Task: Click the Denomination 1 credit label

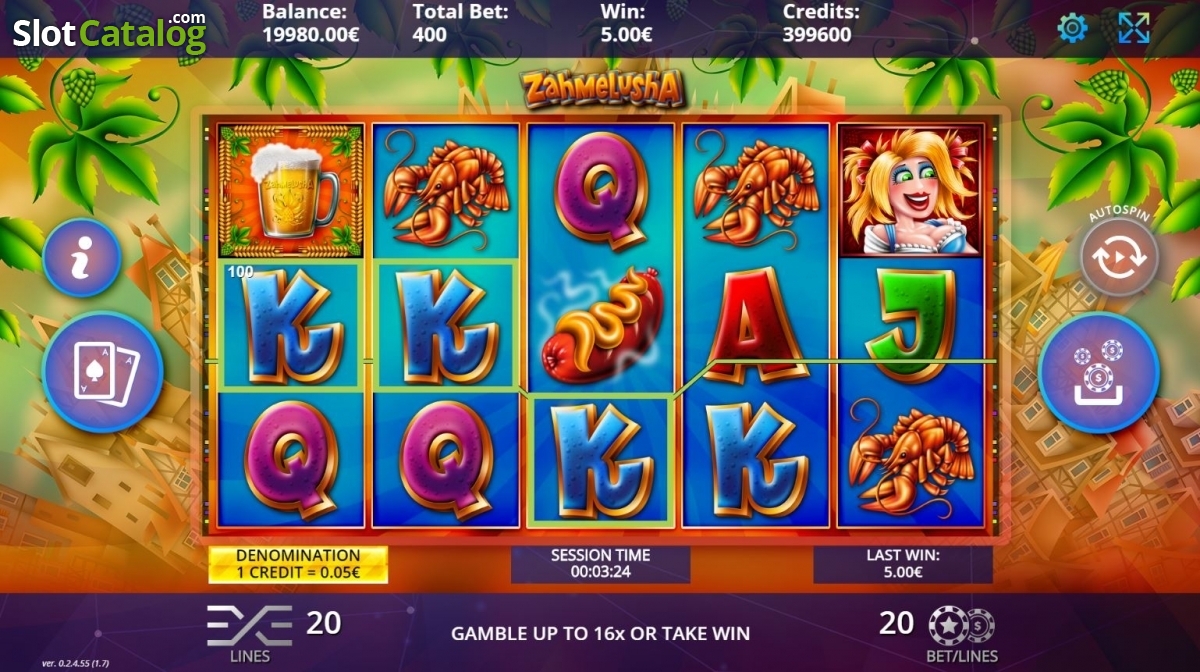Action: tap(298, 564)
